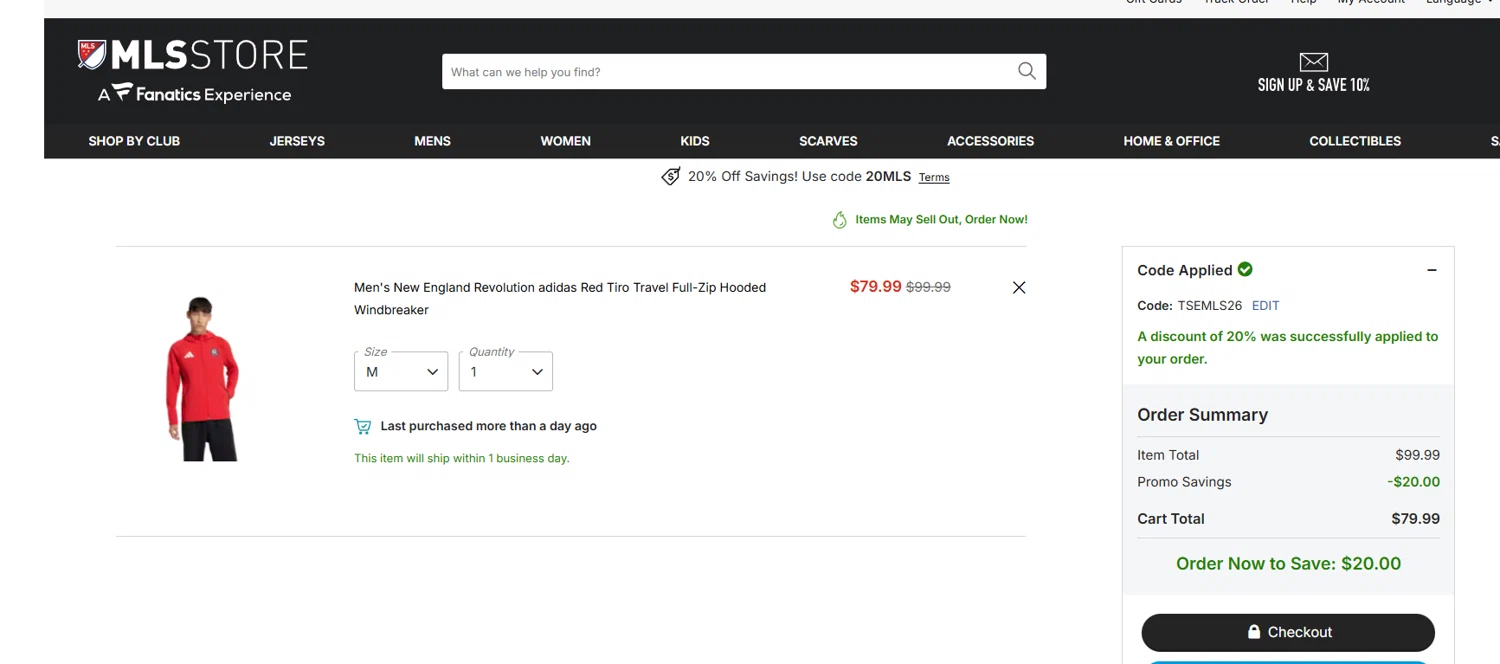Click the envelope sign-up icon
This screenshot has width=1500, height=664.
tap(1313, 62)
